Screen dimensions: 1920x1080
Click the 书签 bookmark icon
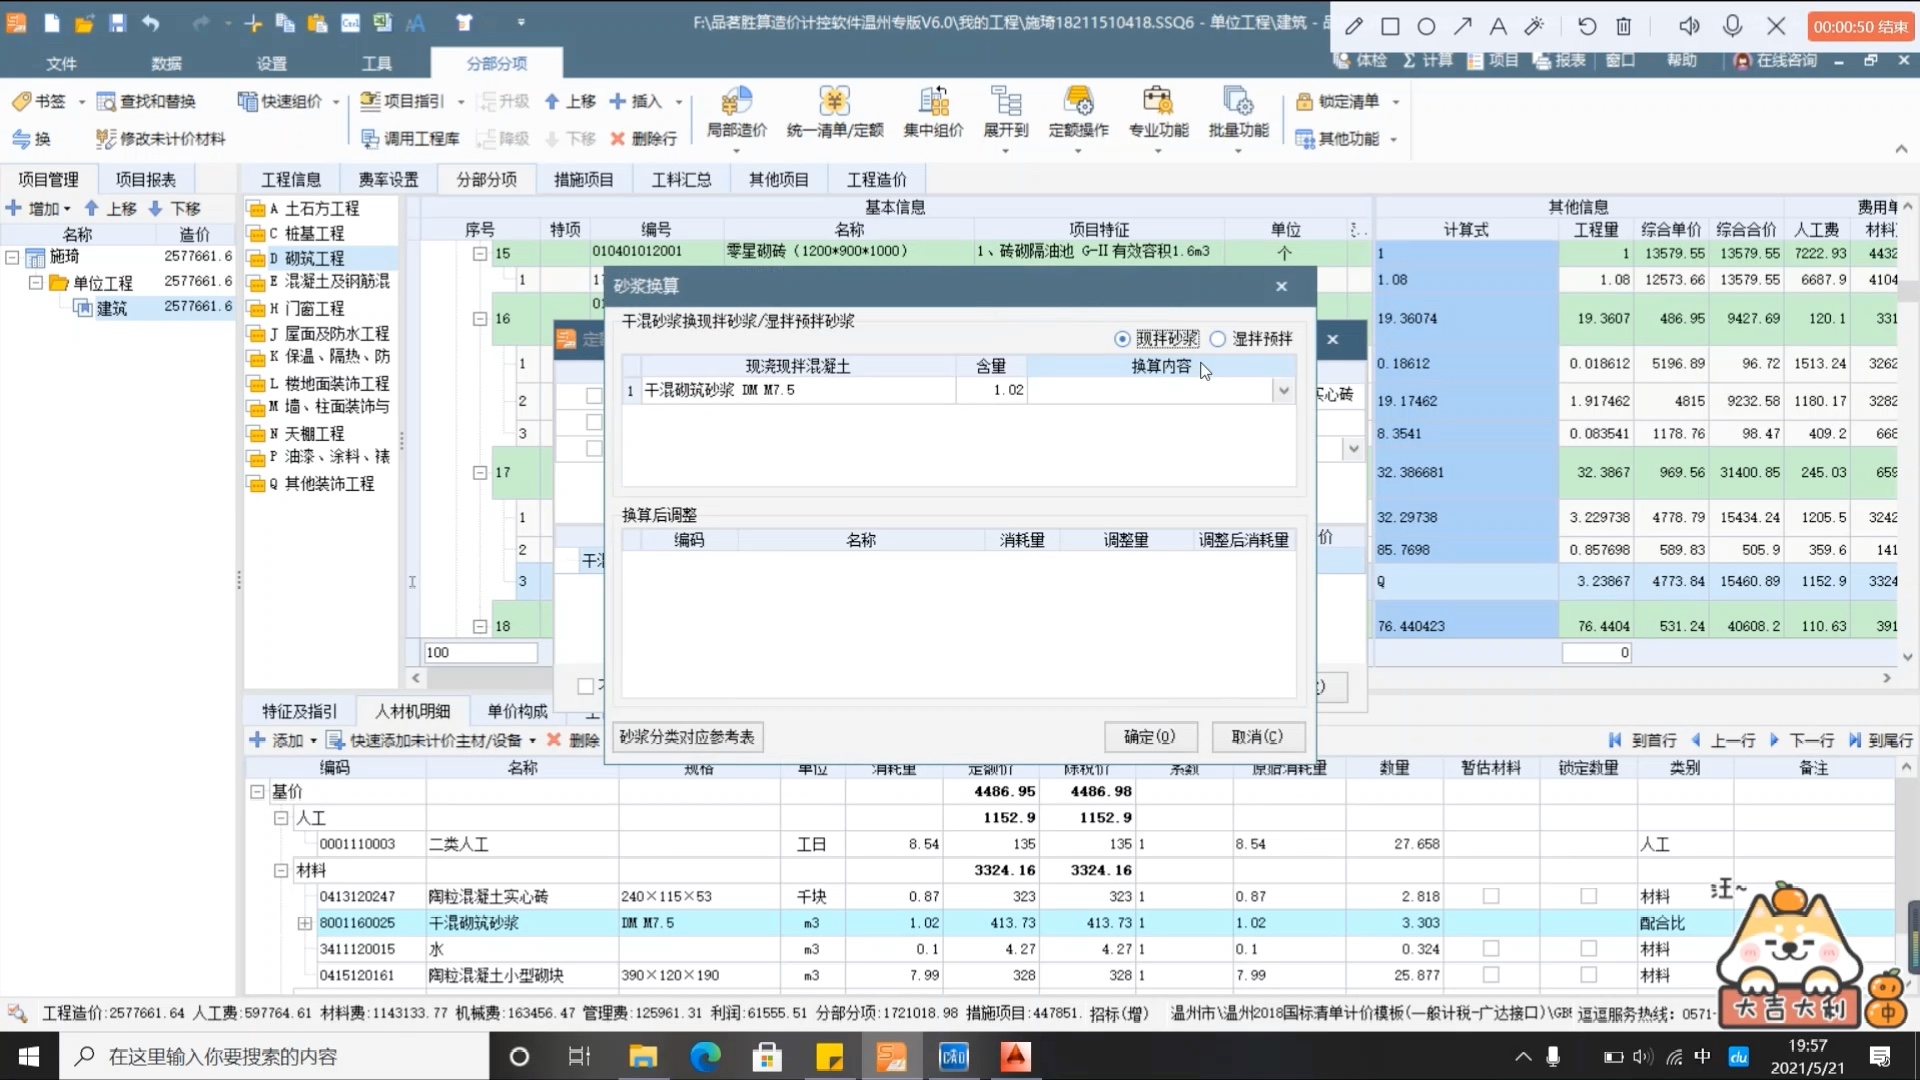[21, 101]
